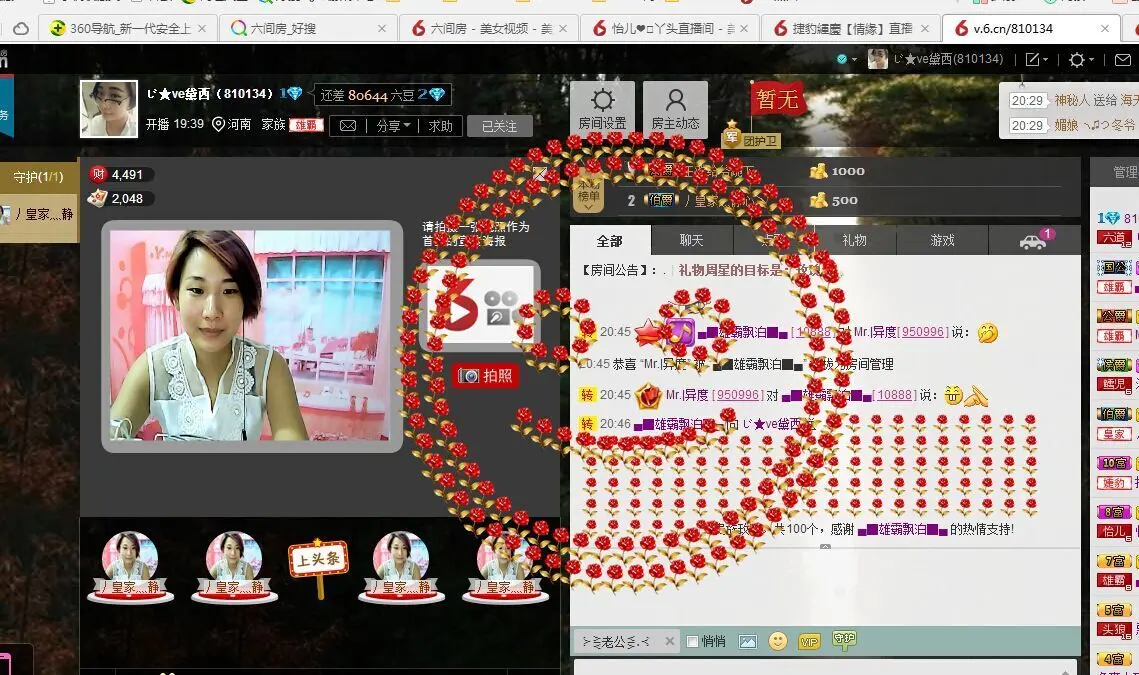Viewport: 1139px width, 675px height.
Task: Click the envelope message icon beside 分享
Action: point(348,126)
